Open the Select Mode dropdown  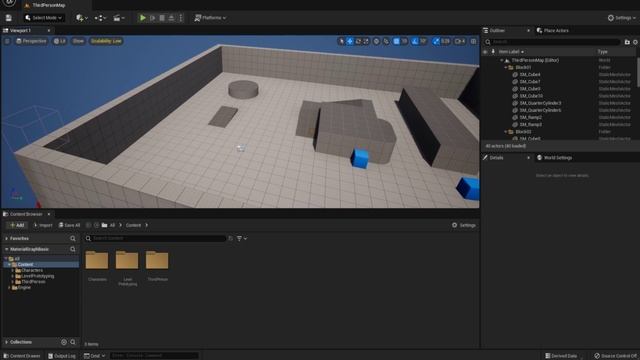[x=44, y=18]
